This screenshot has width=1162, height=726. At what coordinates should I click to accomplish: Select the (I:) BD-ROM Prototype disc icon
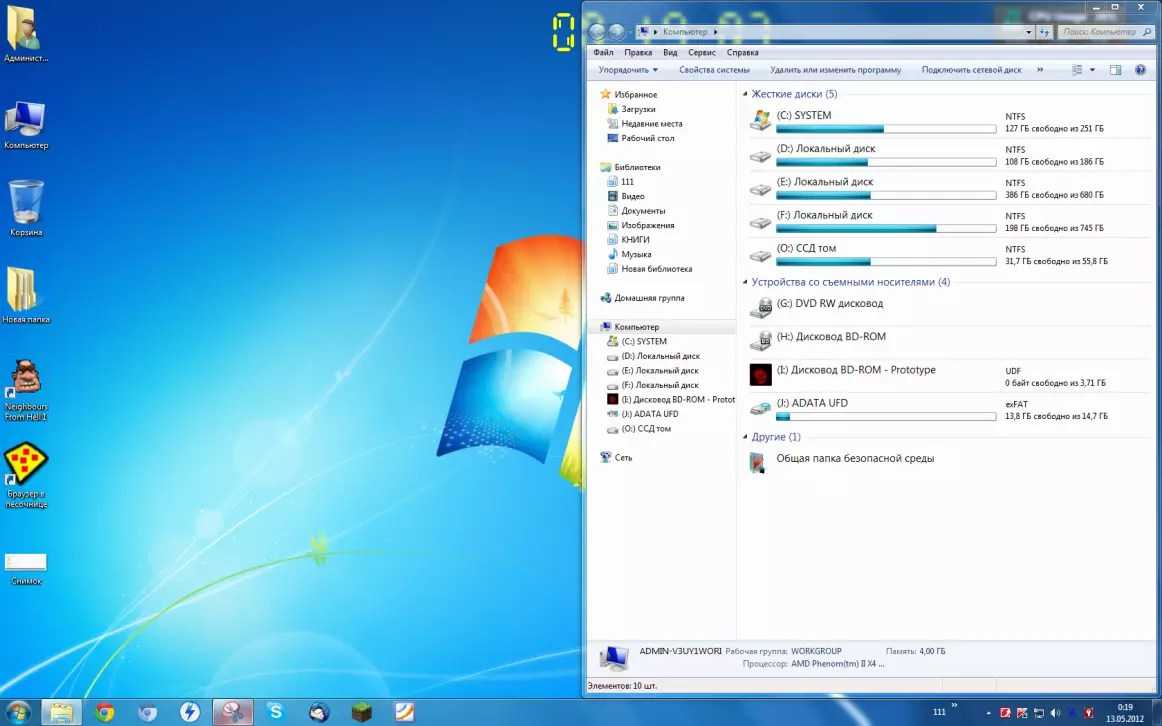[761, 375]
